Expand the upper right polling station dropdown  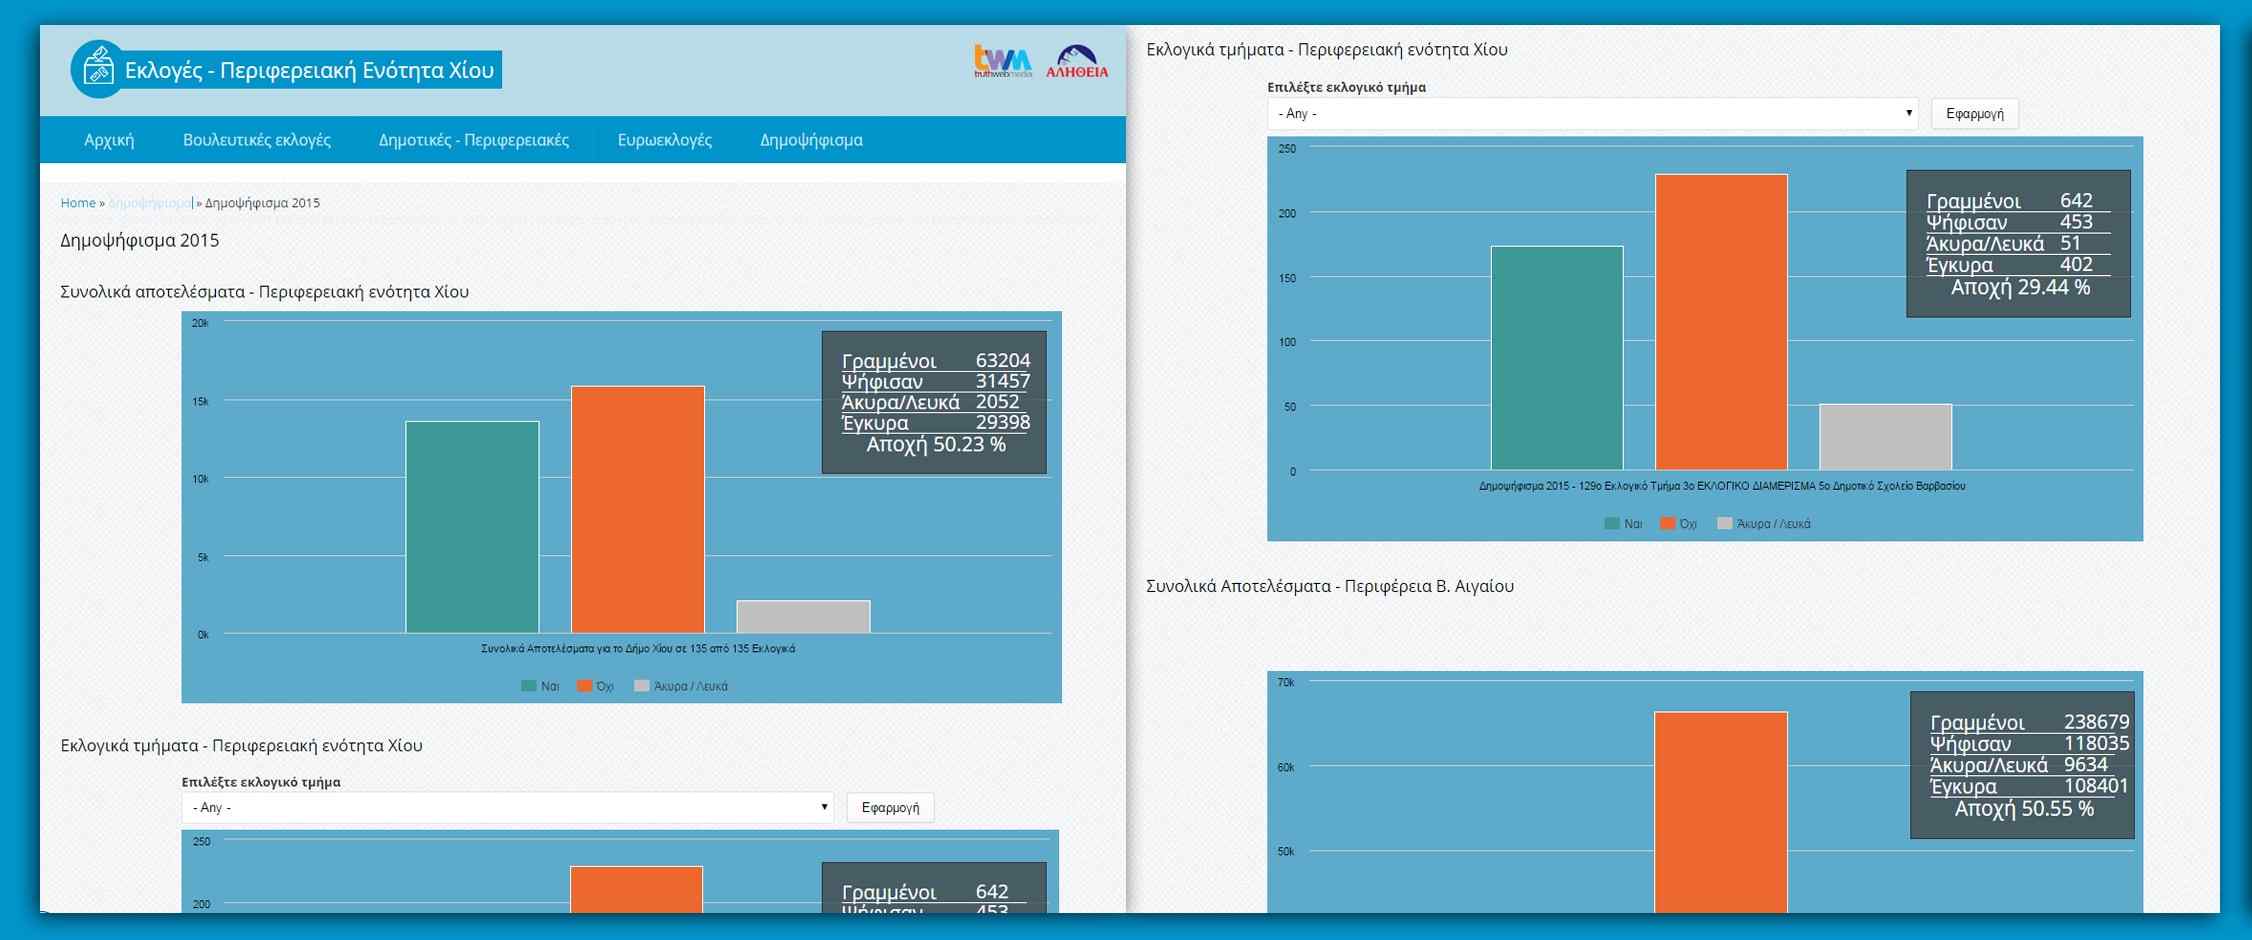(x=1591, y=113)
